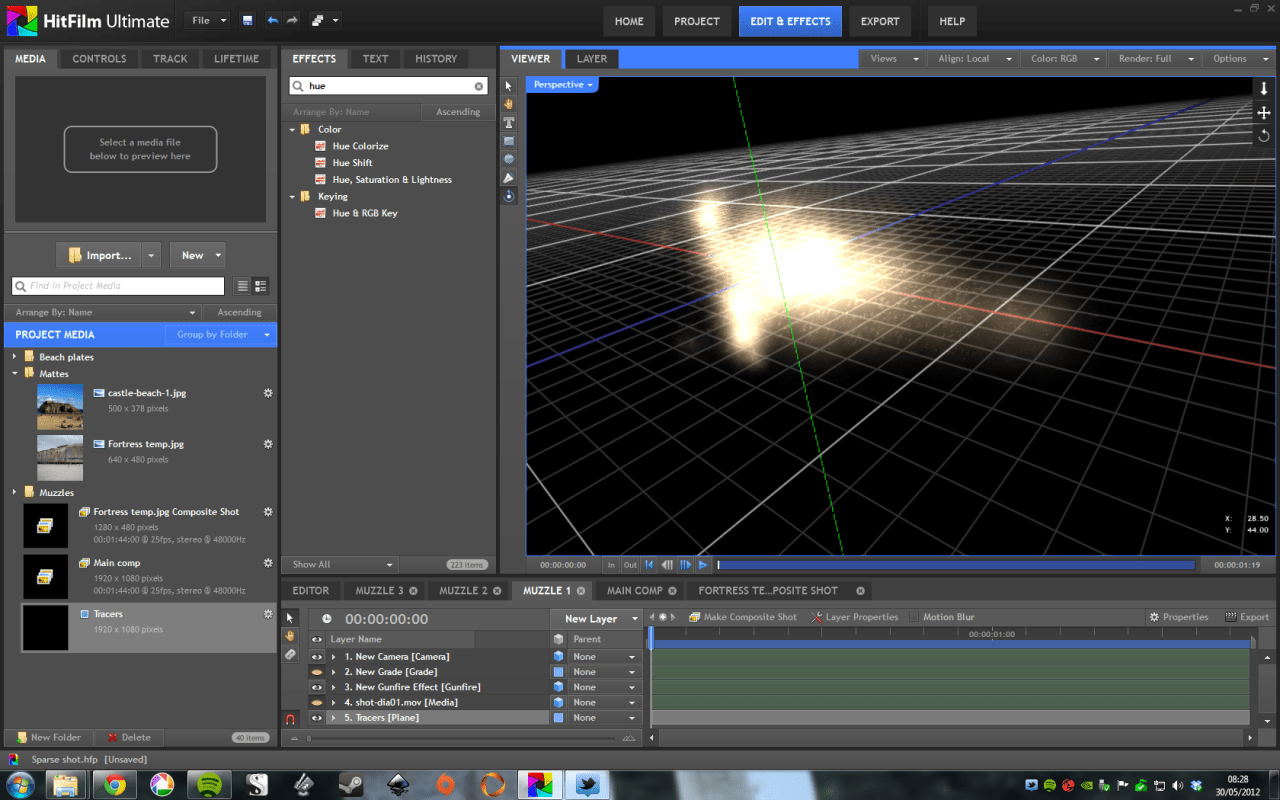The height and width of the screenshot is (800, 1280).
Task: Collapse the Mattes folder in Project Media
Action: [15, 373]
